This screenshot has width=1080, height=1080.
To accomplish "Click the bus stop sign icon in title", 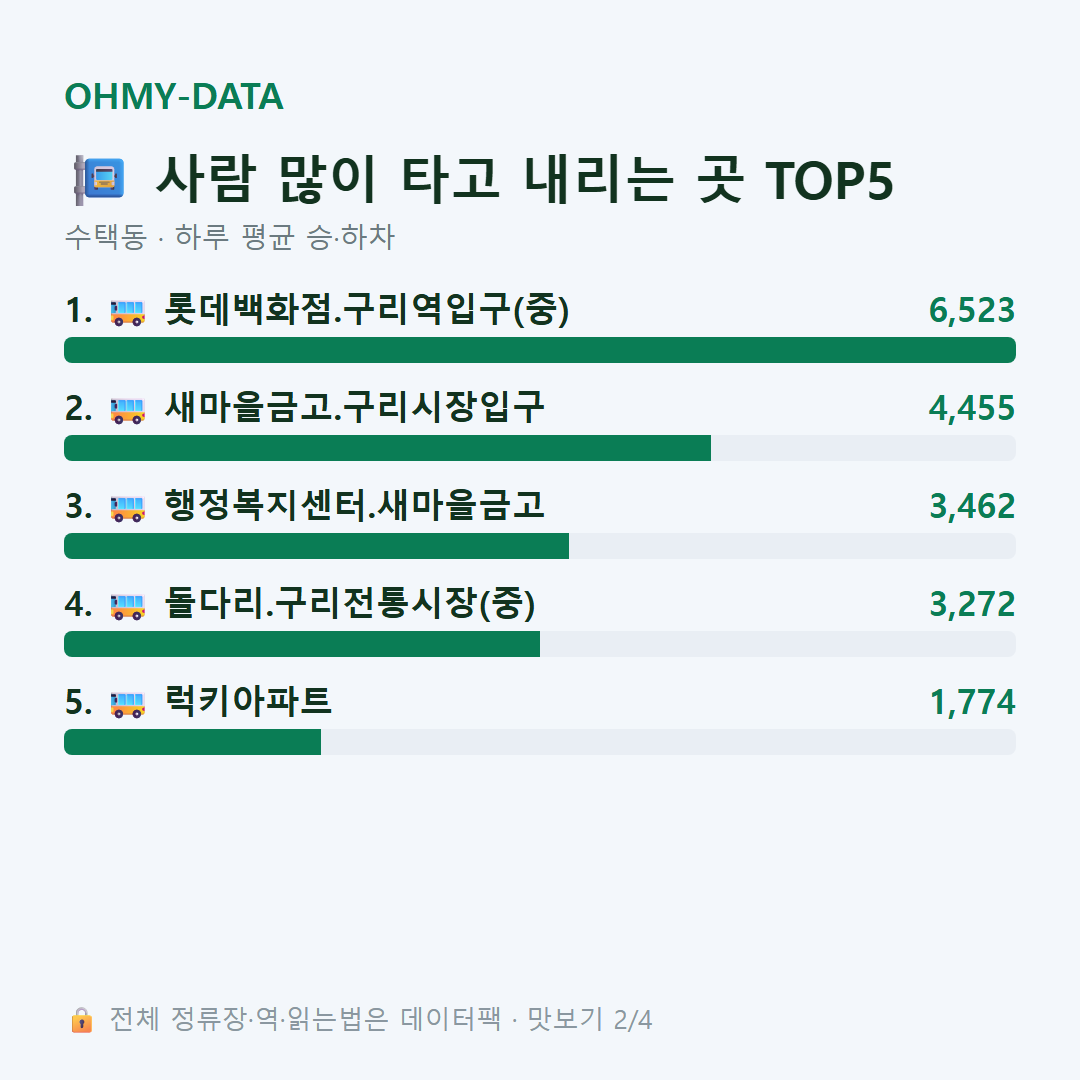I will [99, 180].
